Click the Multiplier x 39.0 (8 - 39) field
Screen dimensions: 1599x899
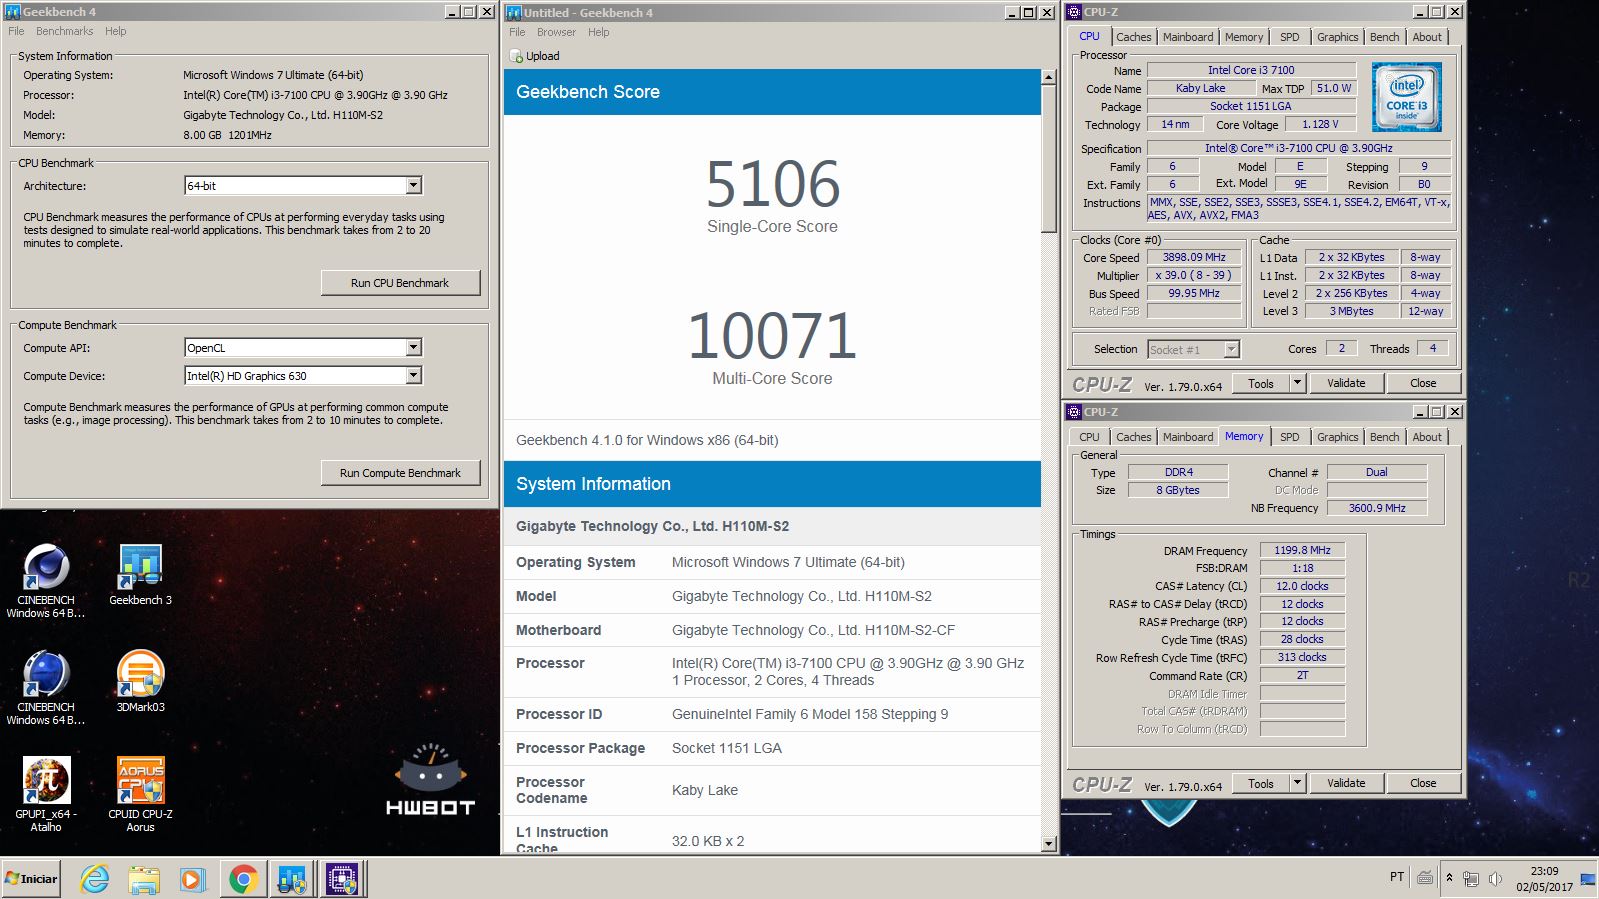click(1194, 275)
